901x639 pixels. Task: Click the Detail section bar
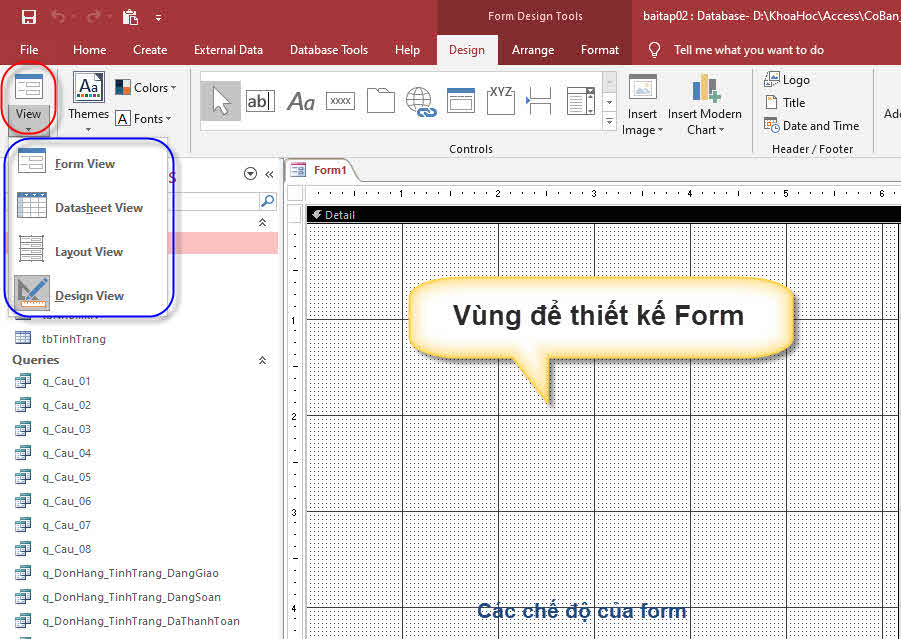(603, 215)
